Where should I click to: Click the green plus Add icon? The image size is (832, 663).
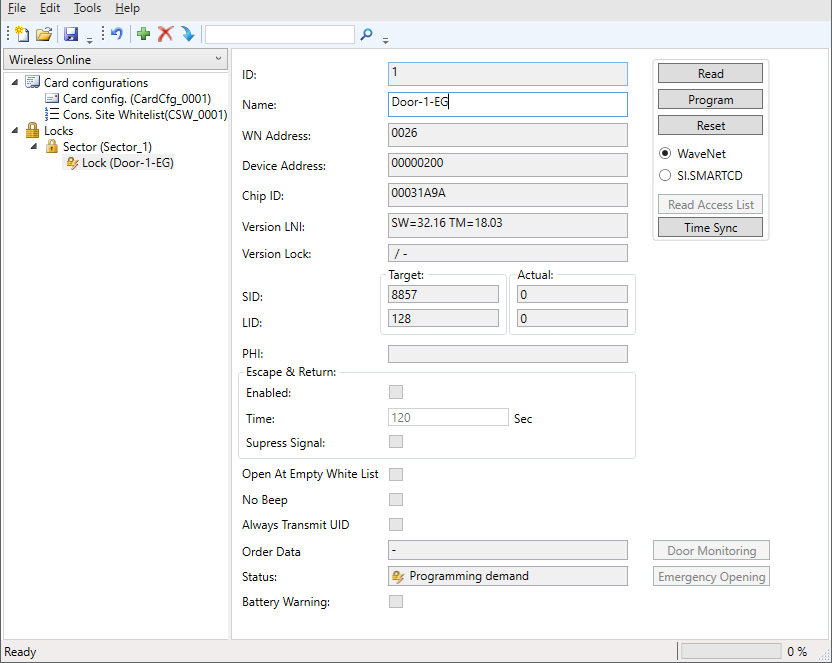tap(144, 35)
